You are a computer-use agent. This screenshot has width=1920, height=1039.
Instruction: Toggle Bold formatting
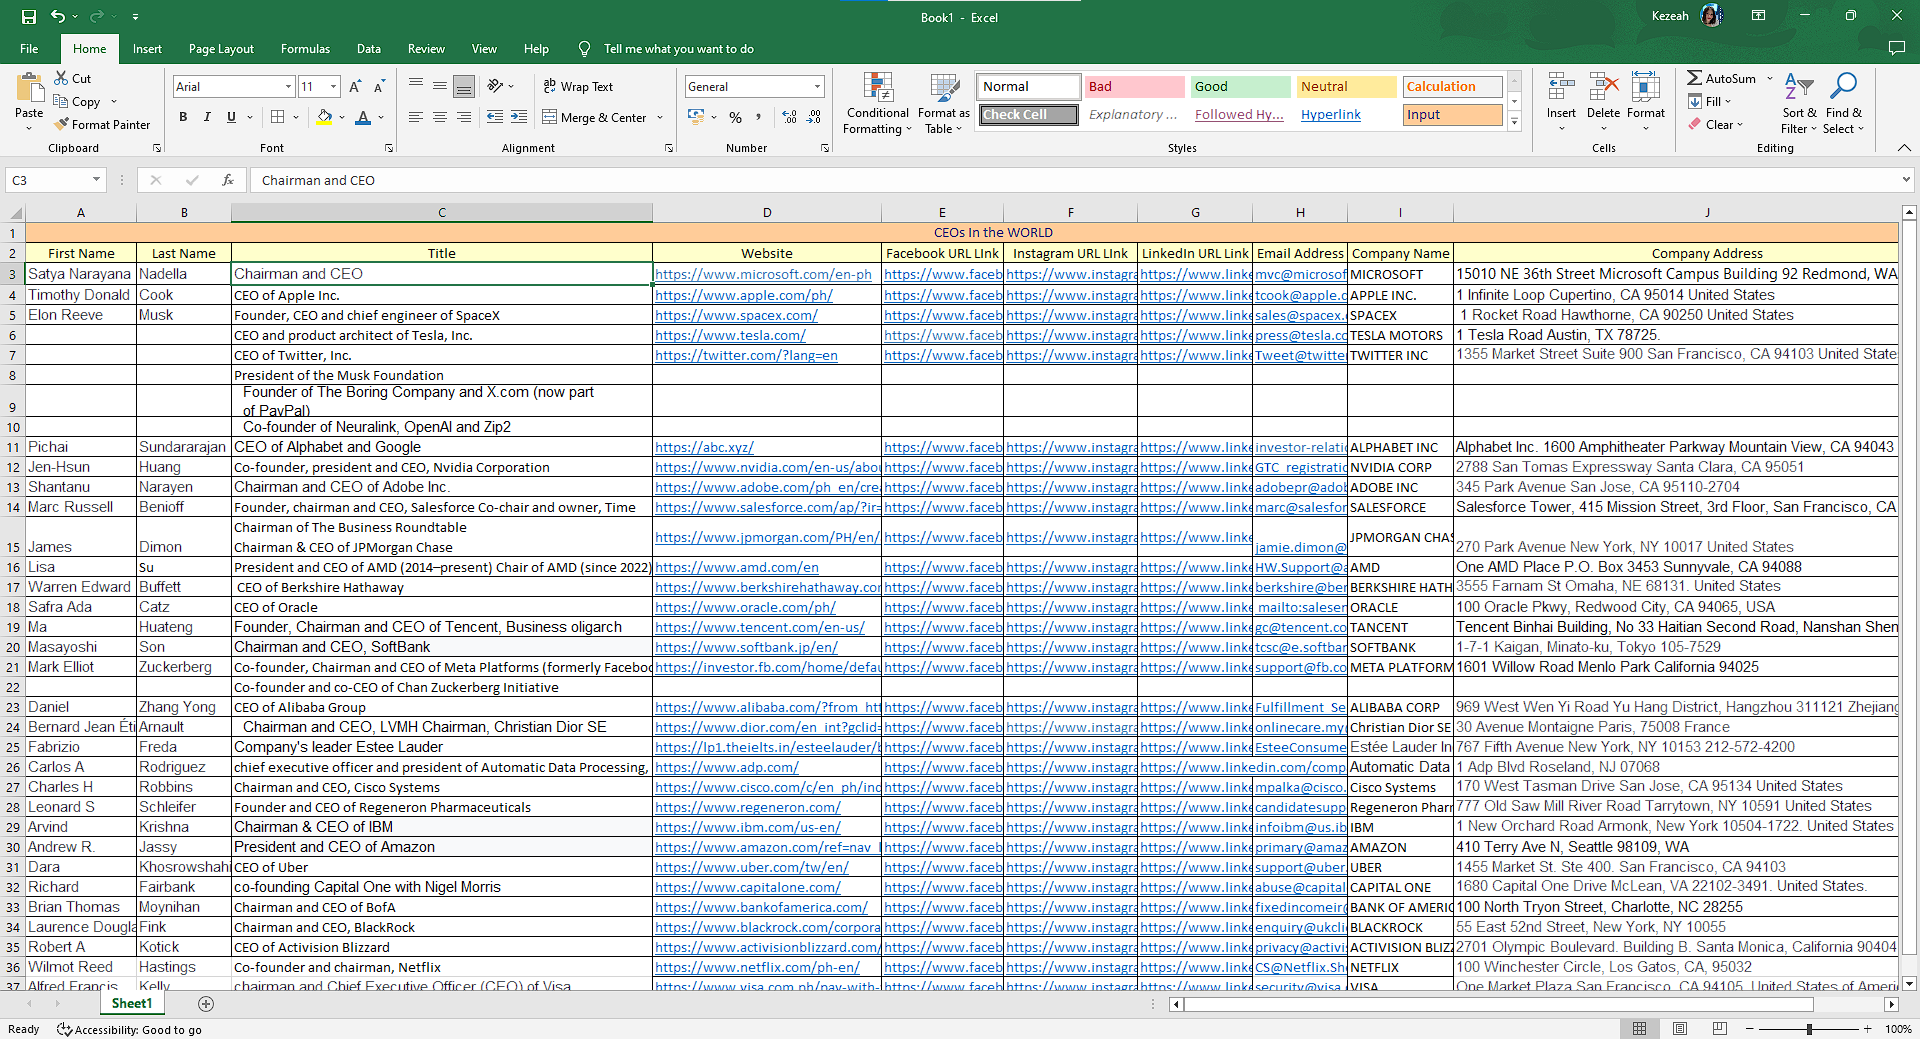click(x=183, y=117)
